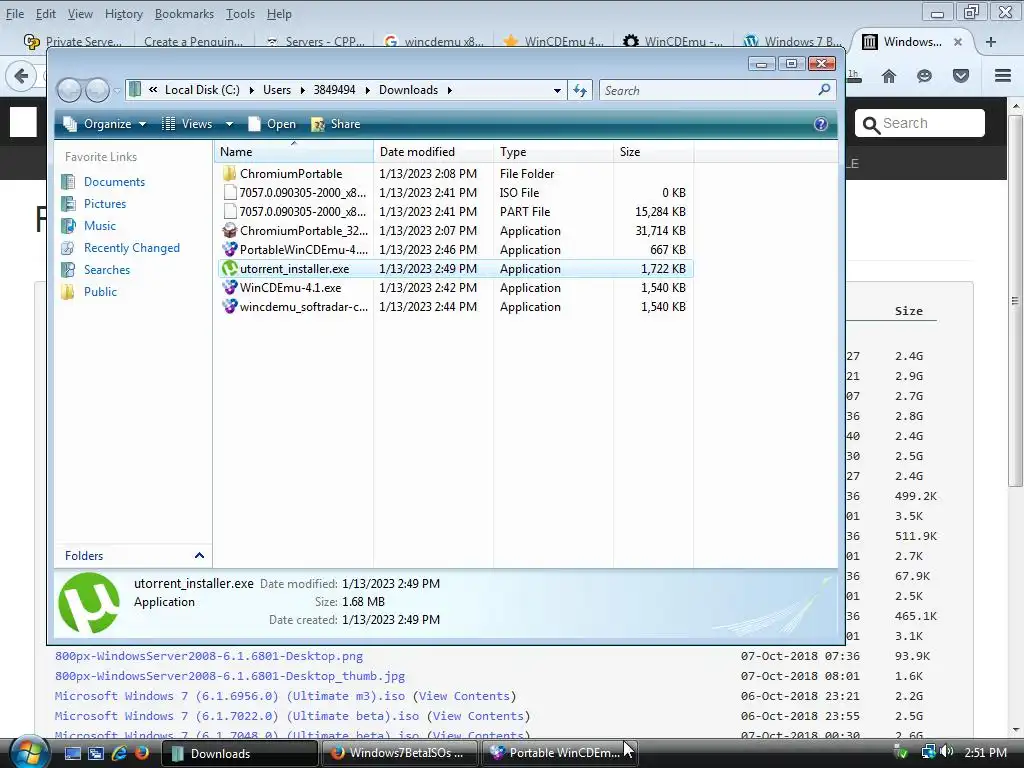
Task: Launch Internet Explorer from quick launch
Action: click(120, 753)
